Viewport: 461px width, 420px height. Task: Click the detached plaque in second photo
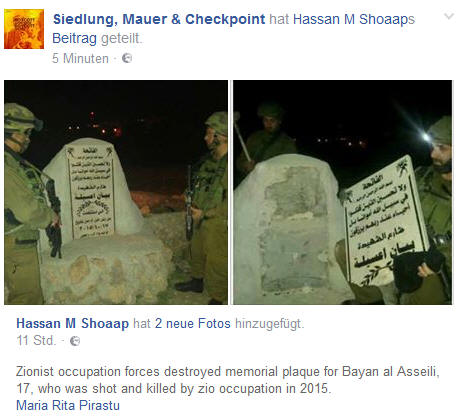(x=385, y=222)
